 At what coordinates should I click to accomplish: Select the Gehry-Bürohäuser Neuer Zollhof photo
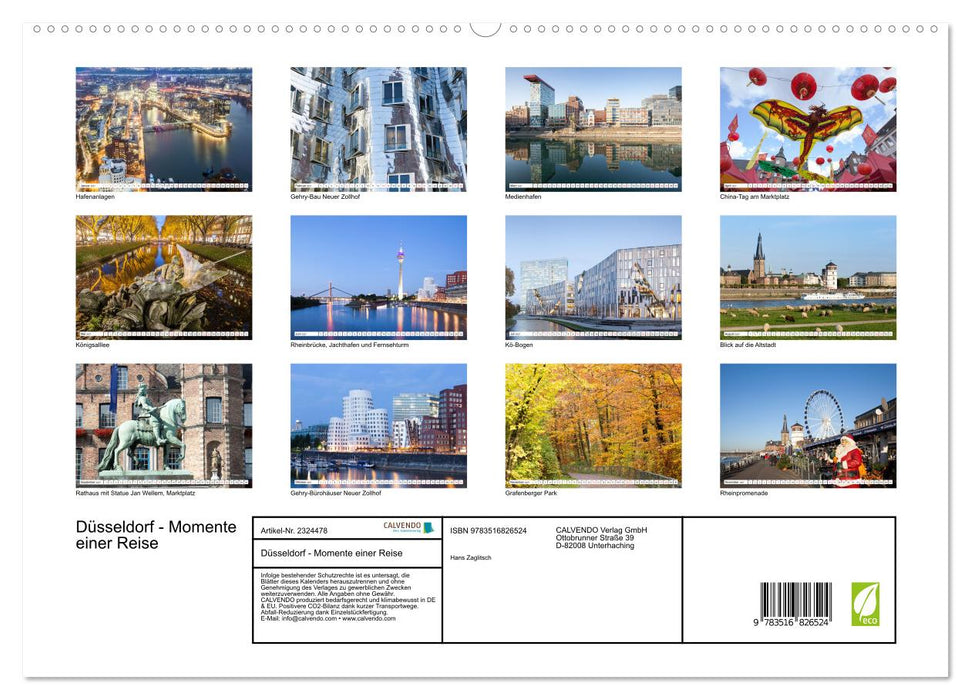pos(378,426)
